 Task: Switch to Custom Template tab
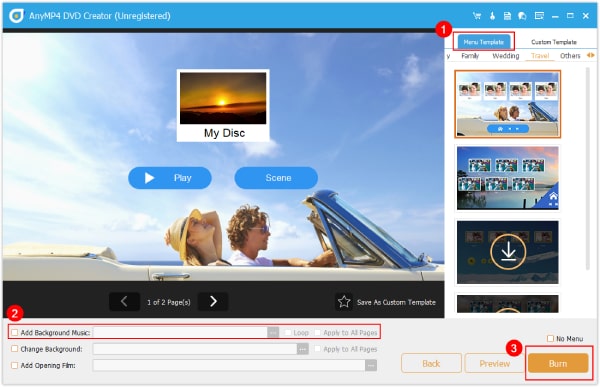tap(554, 42)
